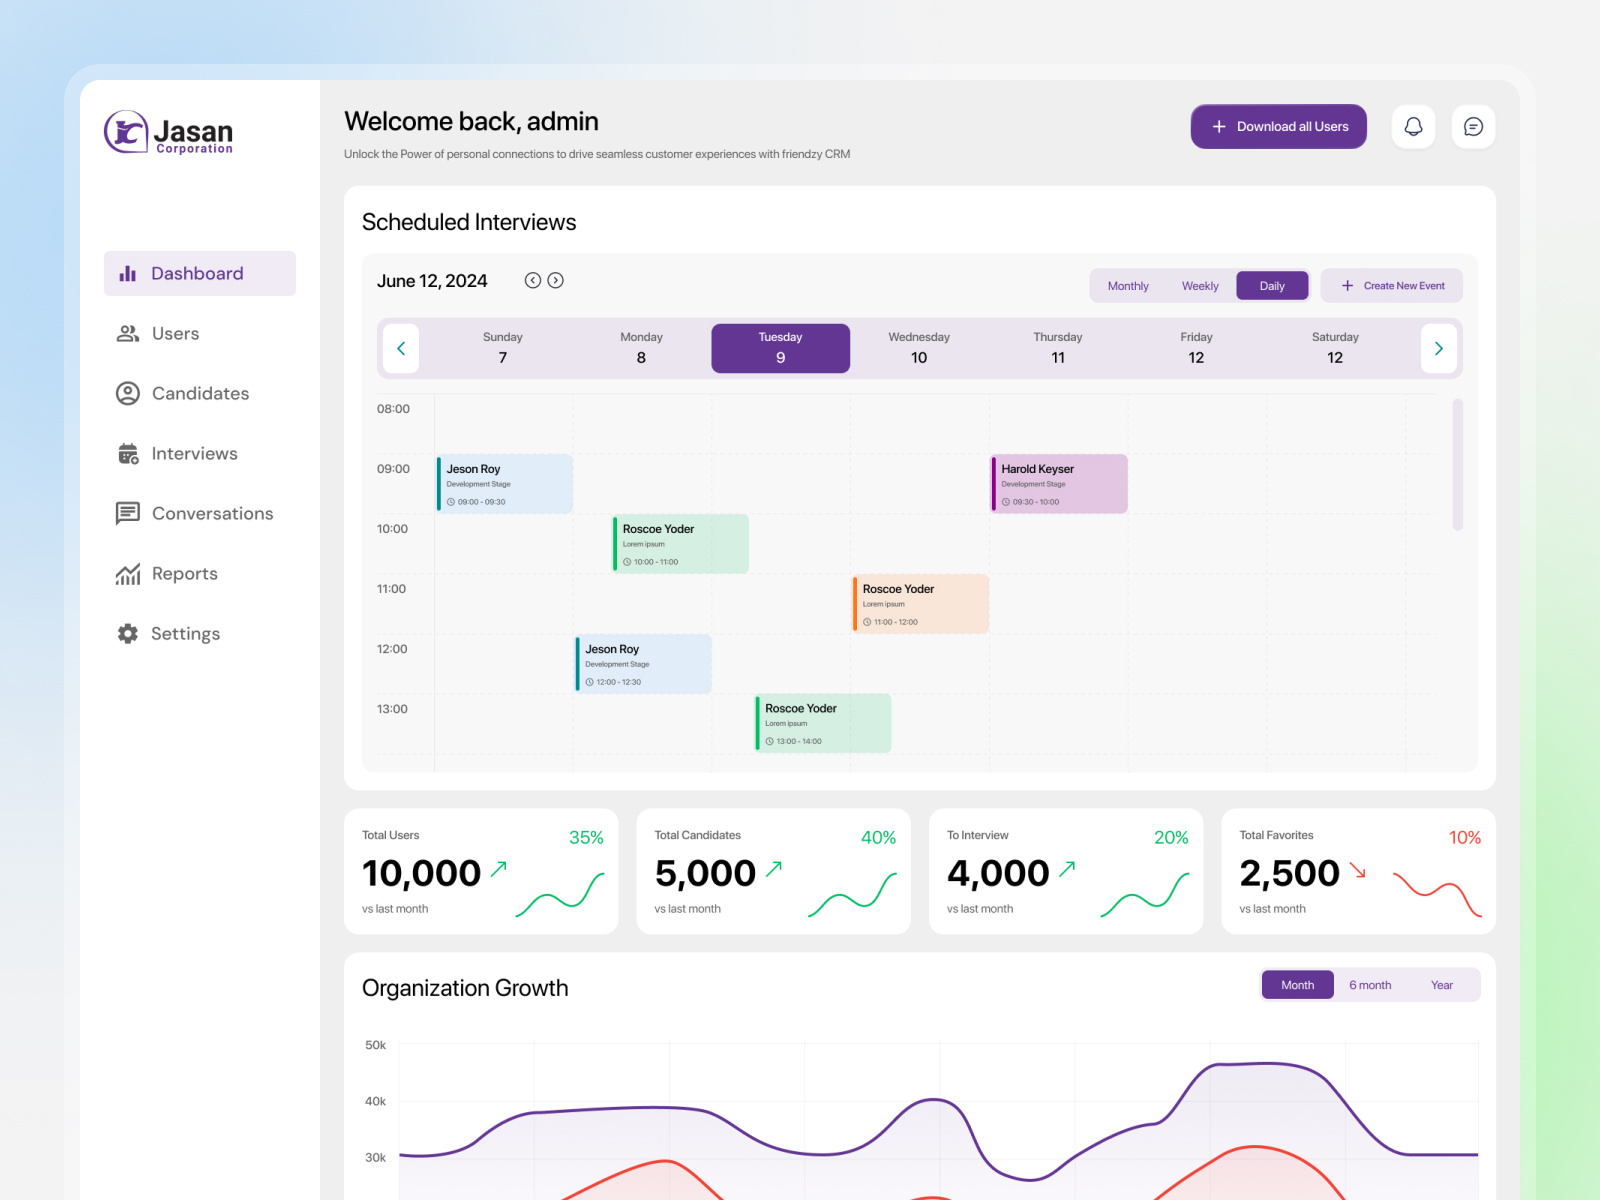Select Thursday 11 in the week strip
1600x1200 pixels.
tap(1058, 349)
